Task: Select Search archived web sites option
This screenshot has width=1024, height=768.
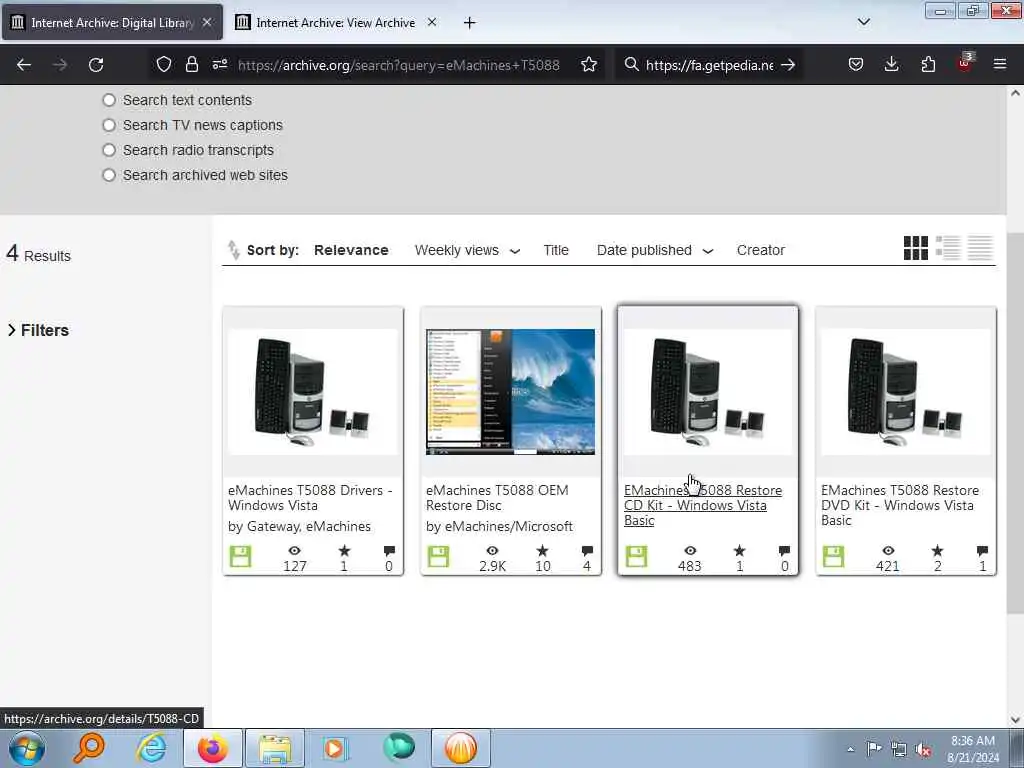Action: click(x=109, y=175)
